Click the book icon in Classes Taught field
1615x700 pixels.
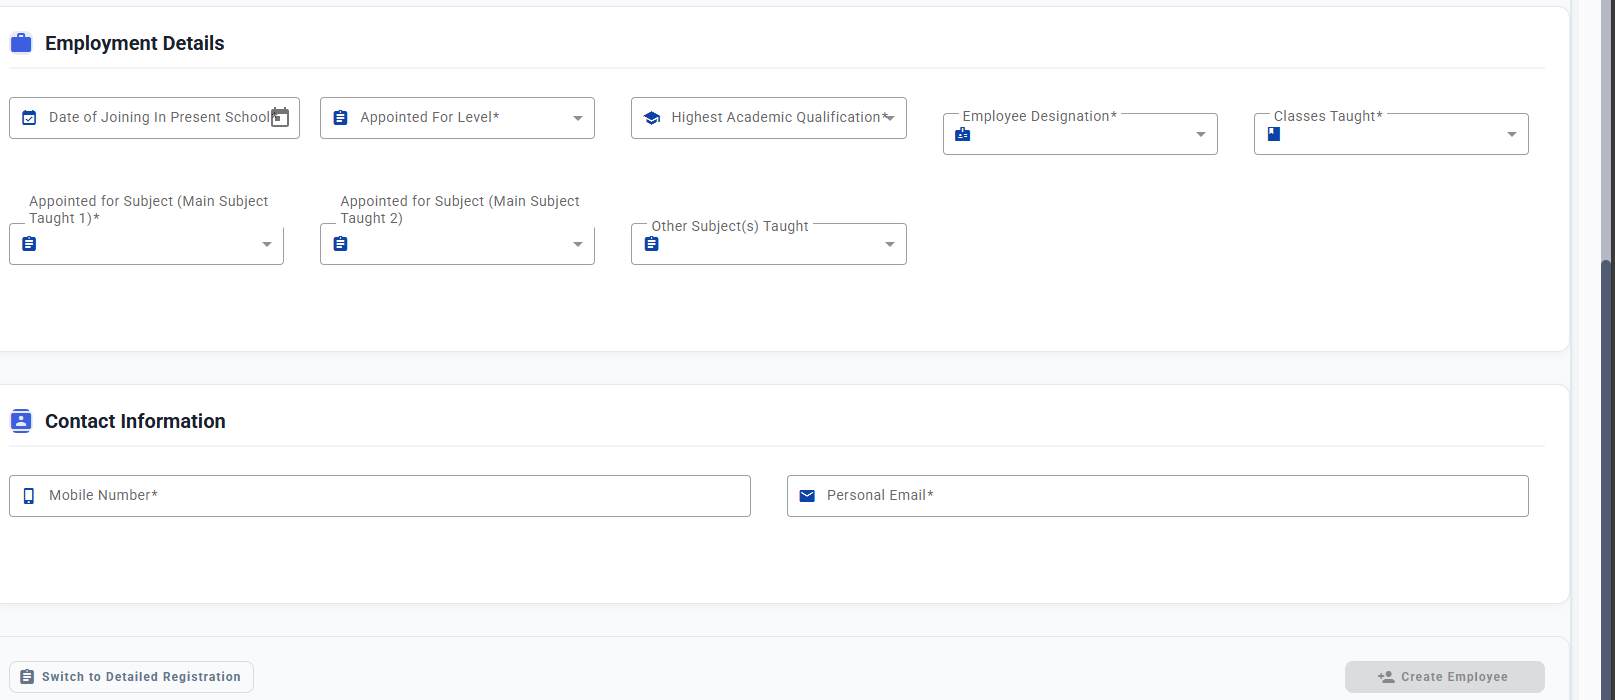click(x=1274, y=134)
